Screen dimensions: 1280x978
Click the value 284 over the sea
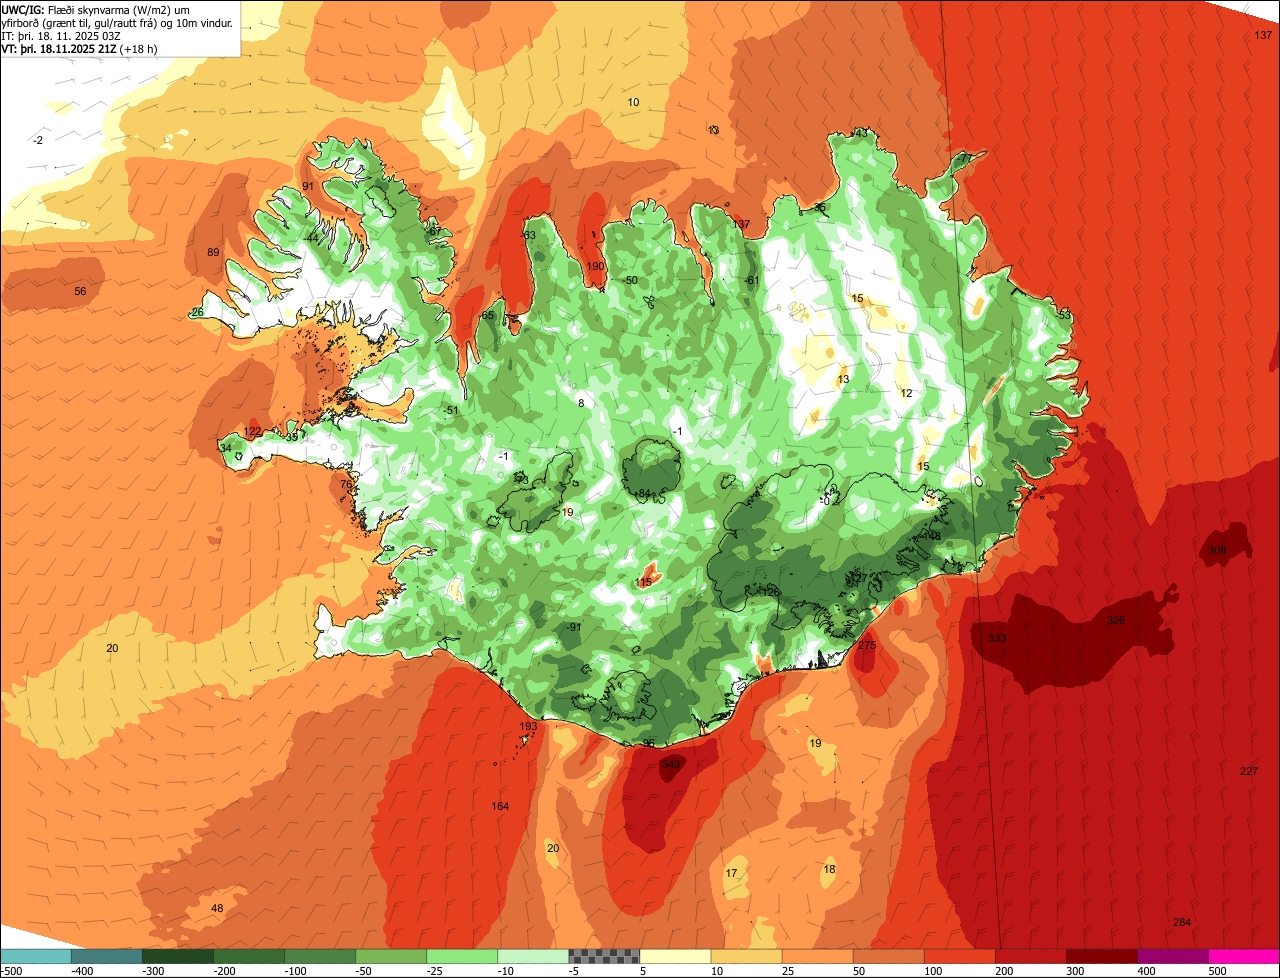tap(1182, 922)
